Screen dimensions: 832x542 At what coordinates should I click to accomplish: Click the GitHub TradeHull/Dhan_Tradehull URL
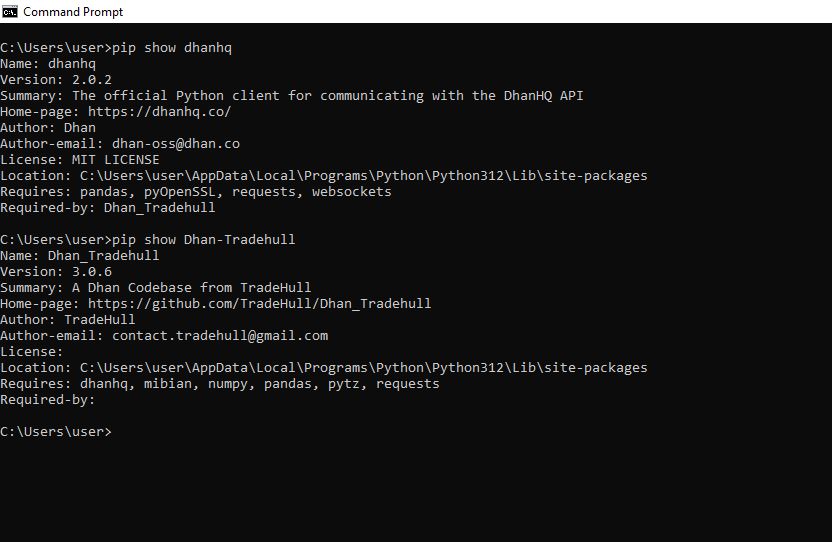(x=259, y=303)
